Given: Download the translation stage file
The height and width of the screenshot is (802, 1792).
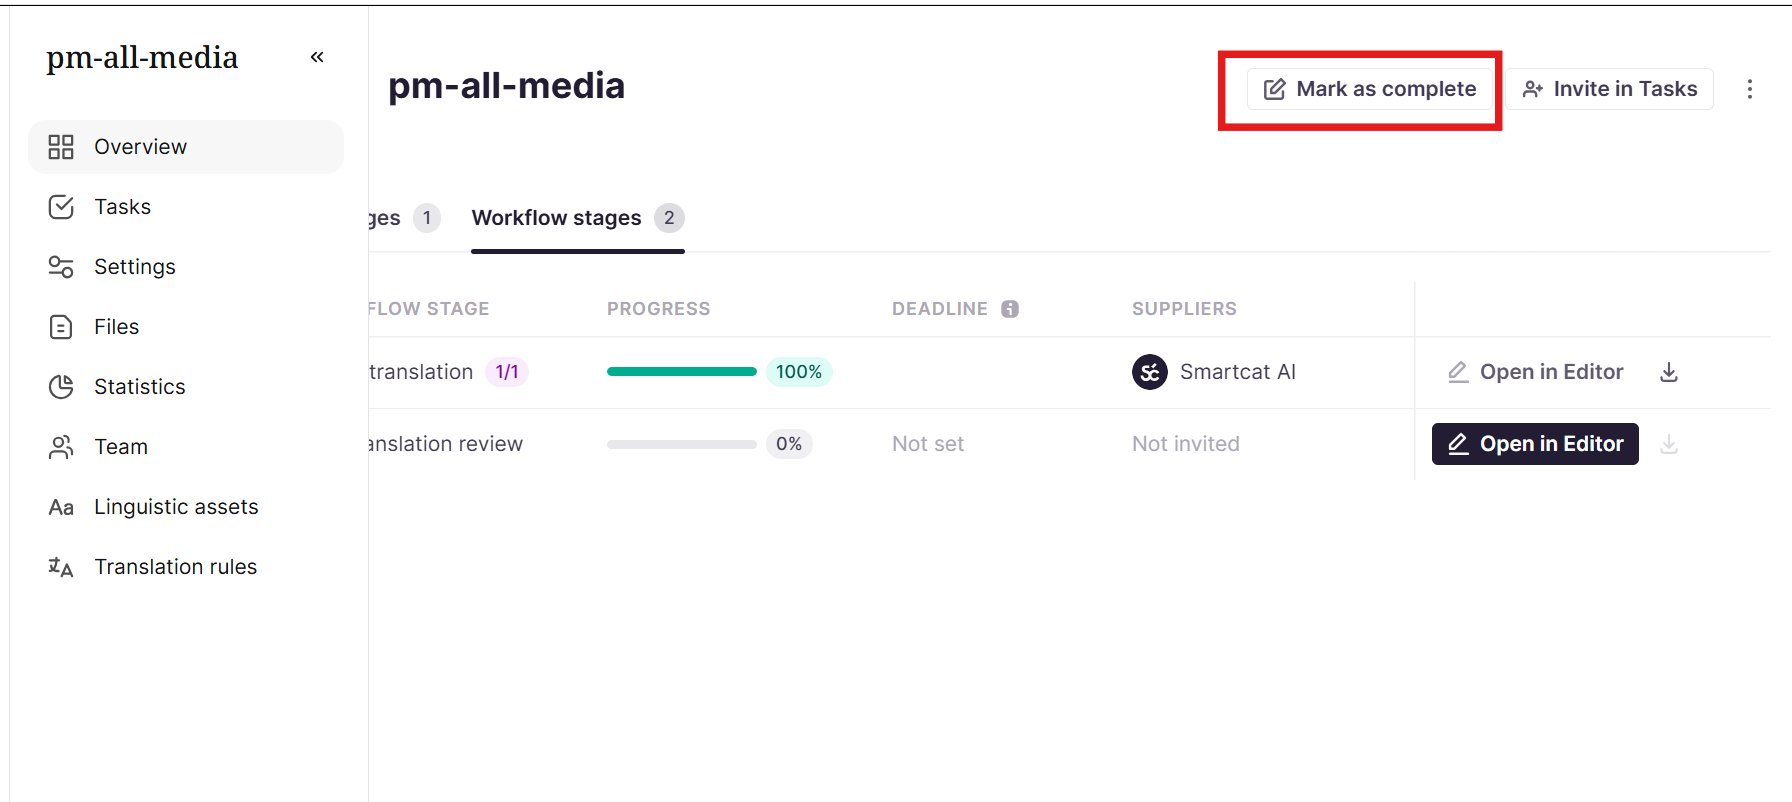Looking at the screenshot, I should click(x=1669, y=372).
